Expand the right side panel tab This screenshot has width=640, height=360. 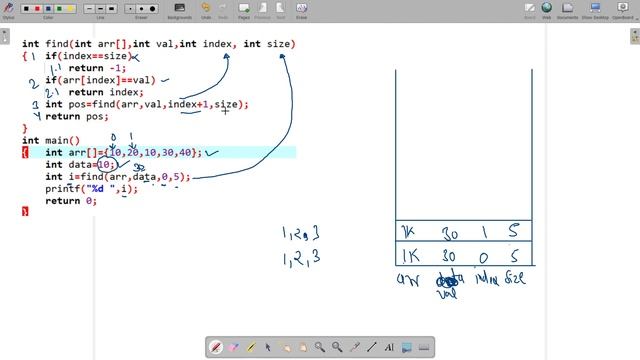click(x=635, y=36)
